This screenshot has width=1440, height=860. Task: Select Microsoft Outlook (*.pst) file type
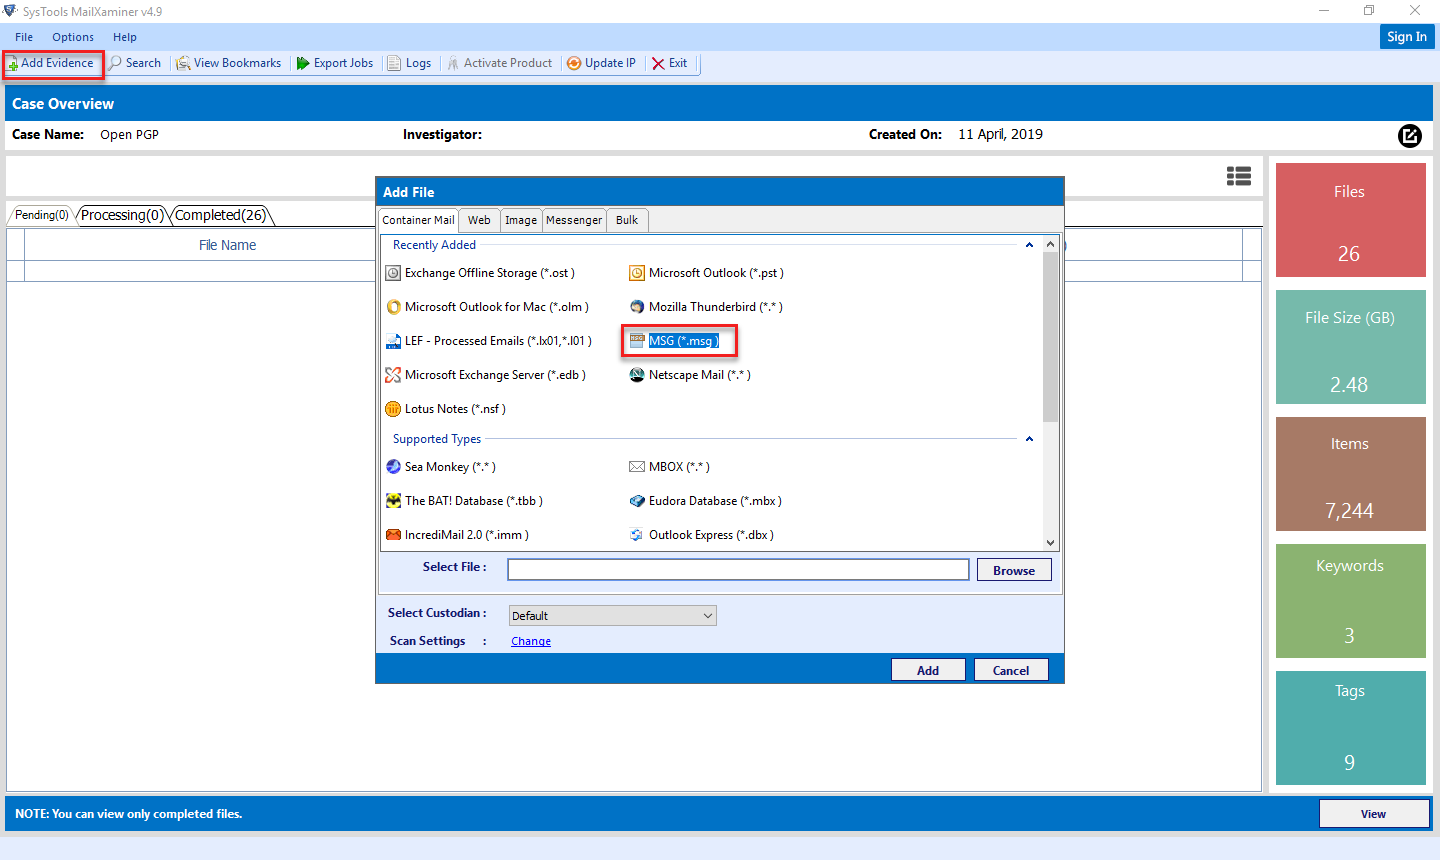(707, 273)
